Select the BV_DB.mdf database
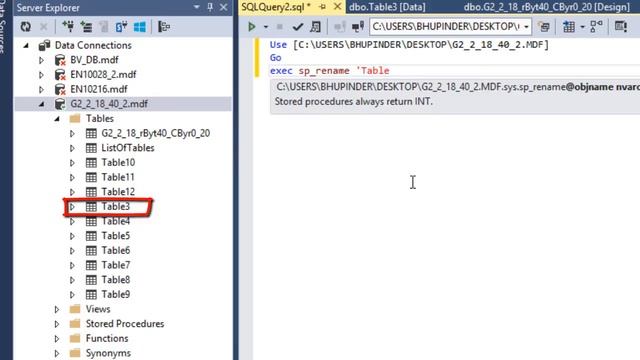 (x=94, y=60)
